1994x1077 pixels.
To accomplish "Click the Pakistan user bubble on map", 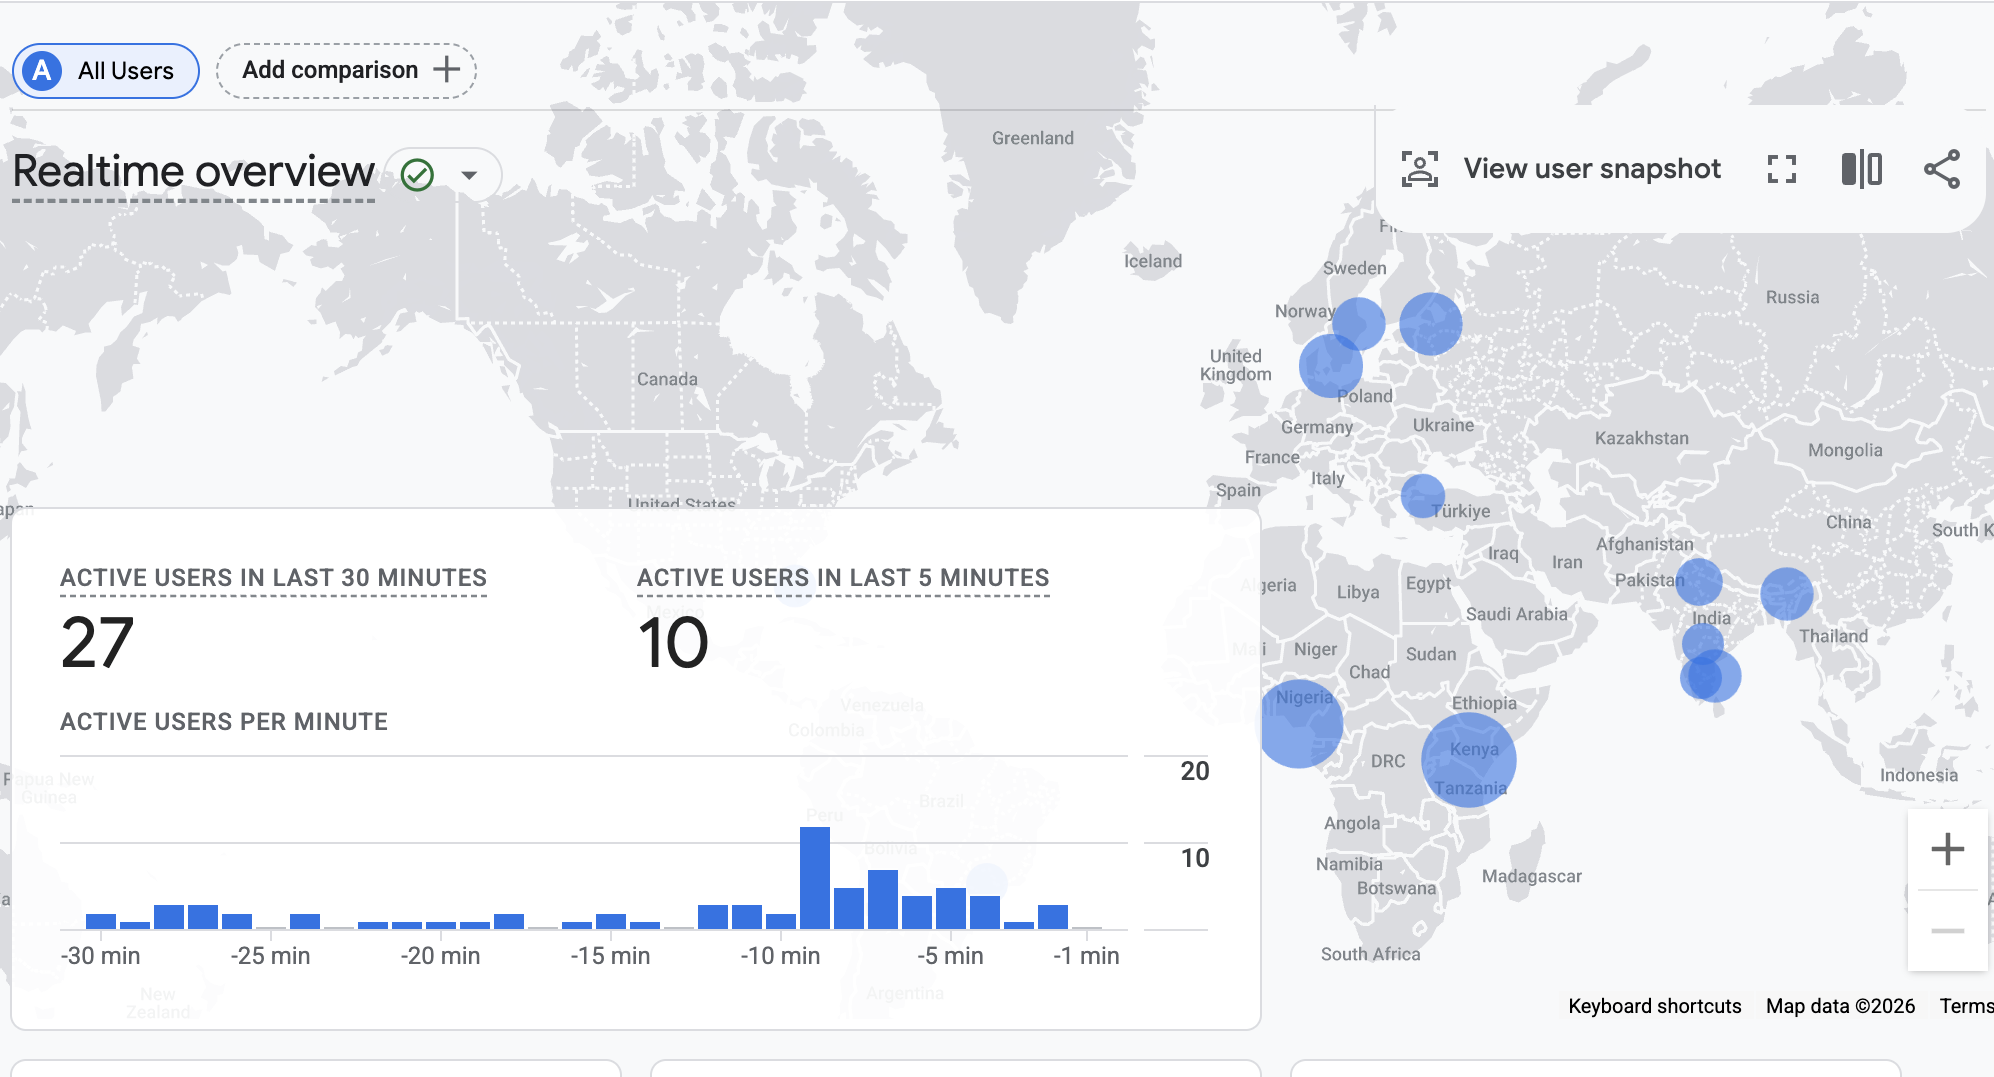I will click(x=1698, y=582).
